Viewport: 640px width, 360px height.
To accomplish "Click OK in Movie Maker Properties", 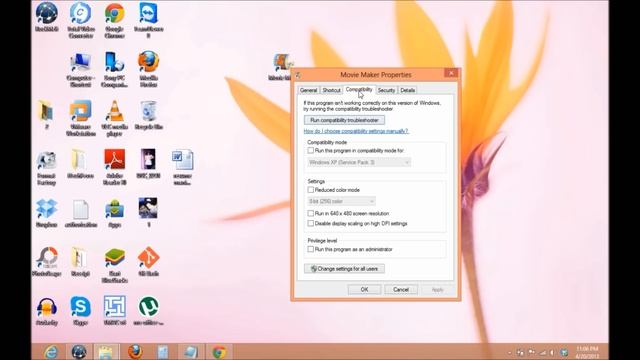I will (364, 289).
